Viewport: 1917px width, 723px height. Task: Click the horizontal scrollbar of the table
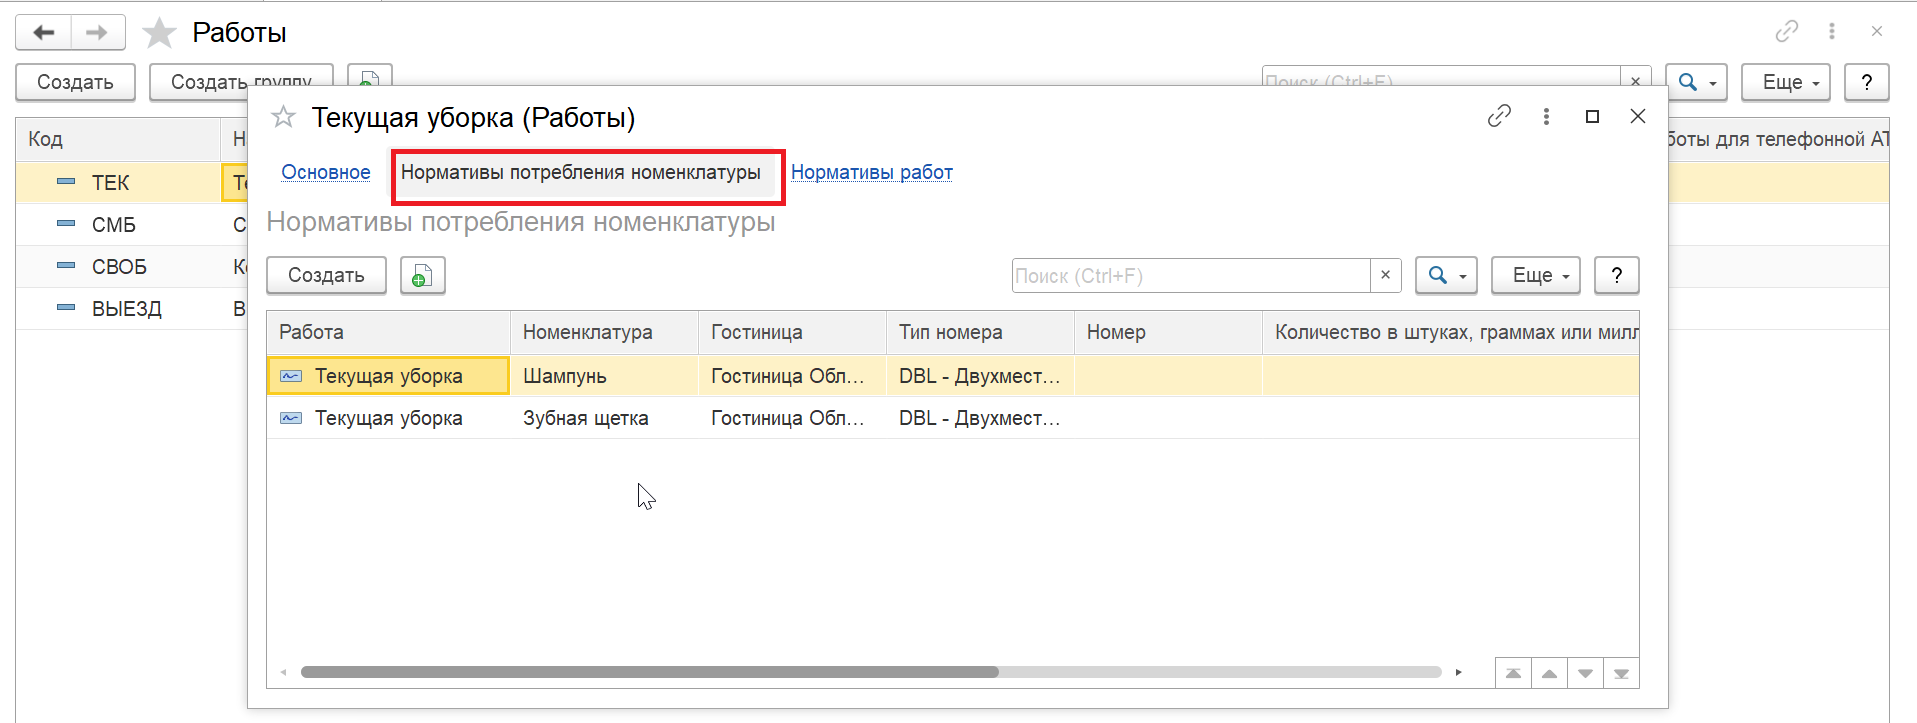(650, 672)
